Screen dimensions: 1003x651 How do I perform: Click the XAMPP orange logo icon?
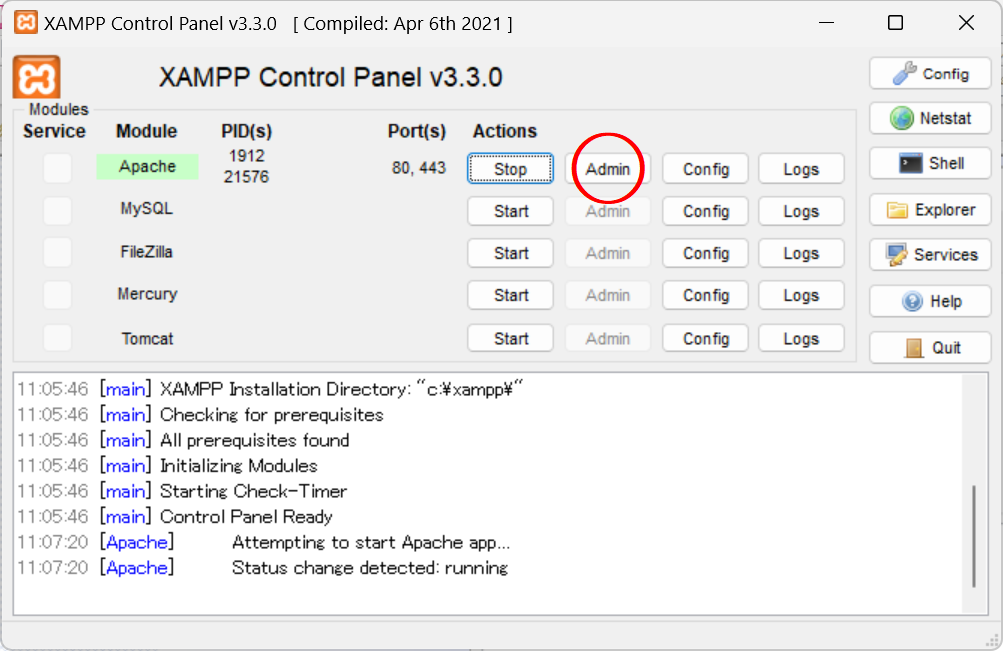coord(37,78)
